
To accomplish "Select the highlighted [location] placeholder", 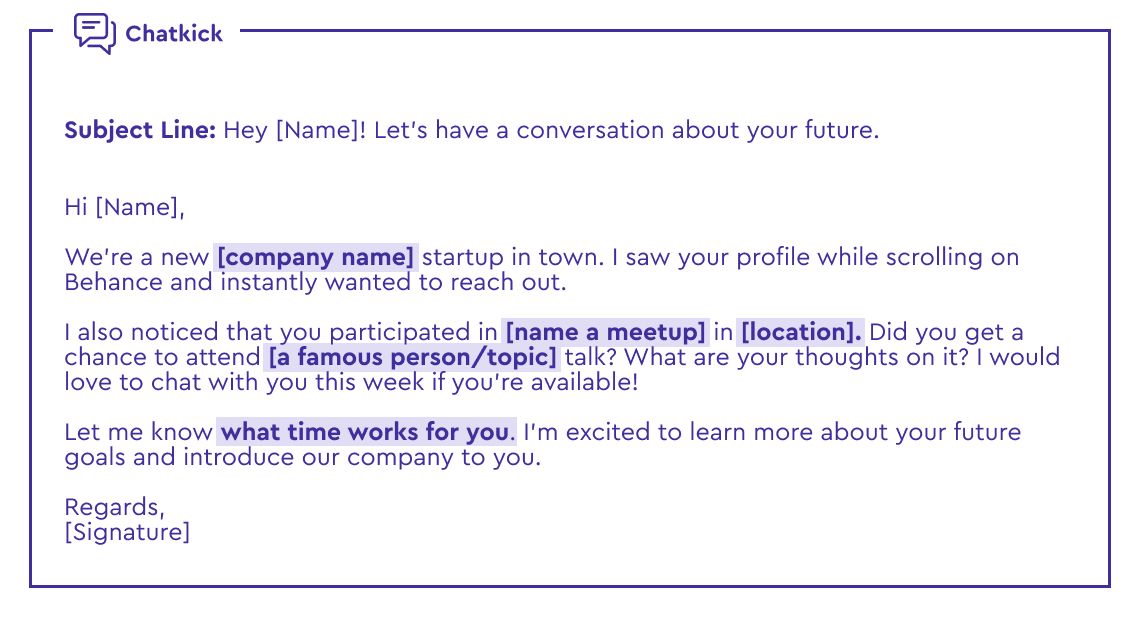I will click(x=800, y=332).
